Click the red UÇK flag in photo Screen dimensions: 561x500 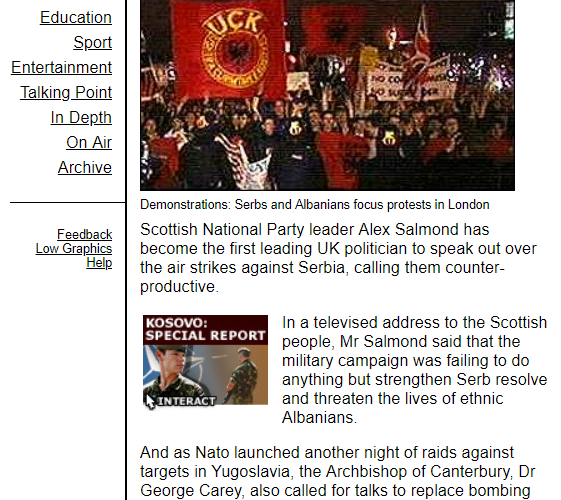(x=228, y=48)
